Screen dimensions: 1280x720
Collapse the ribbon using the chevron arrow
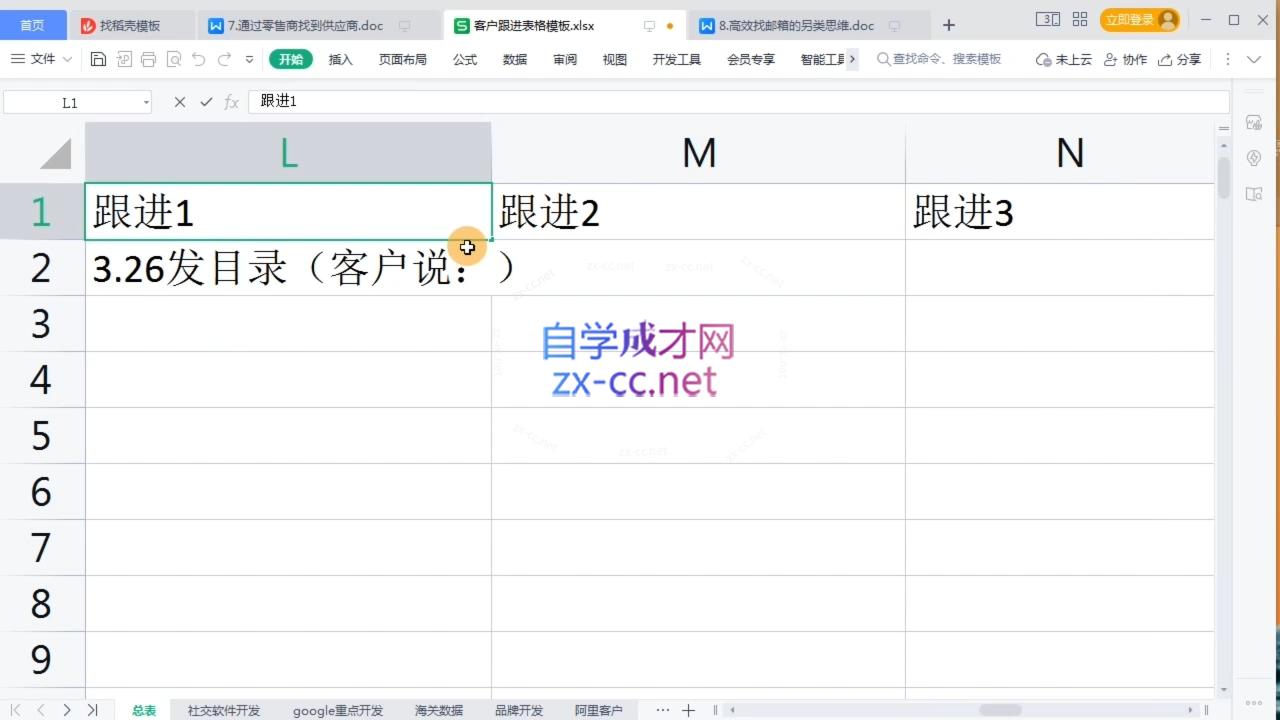pyautogui.click(x=1253, y=59)
